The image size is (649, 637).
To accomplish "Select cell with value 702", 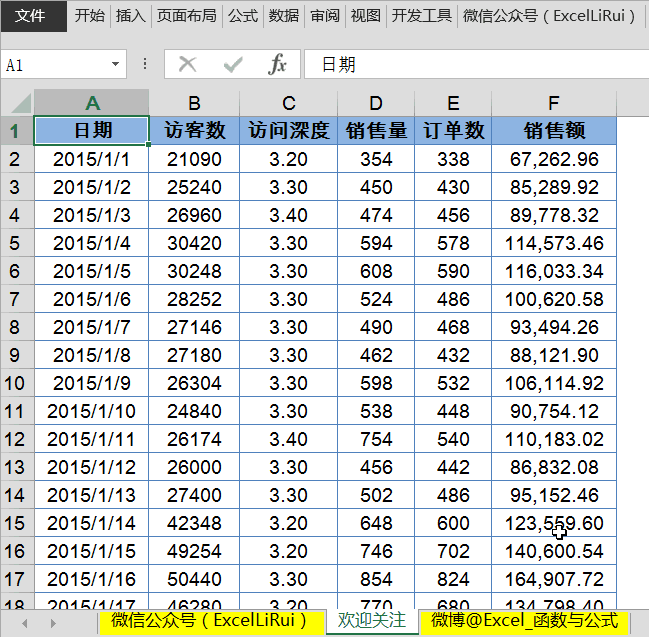I will click(453, 551).
